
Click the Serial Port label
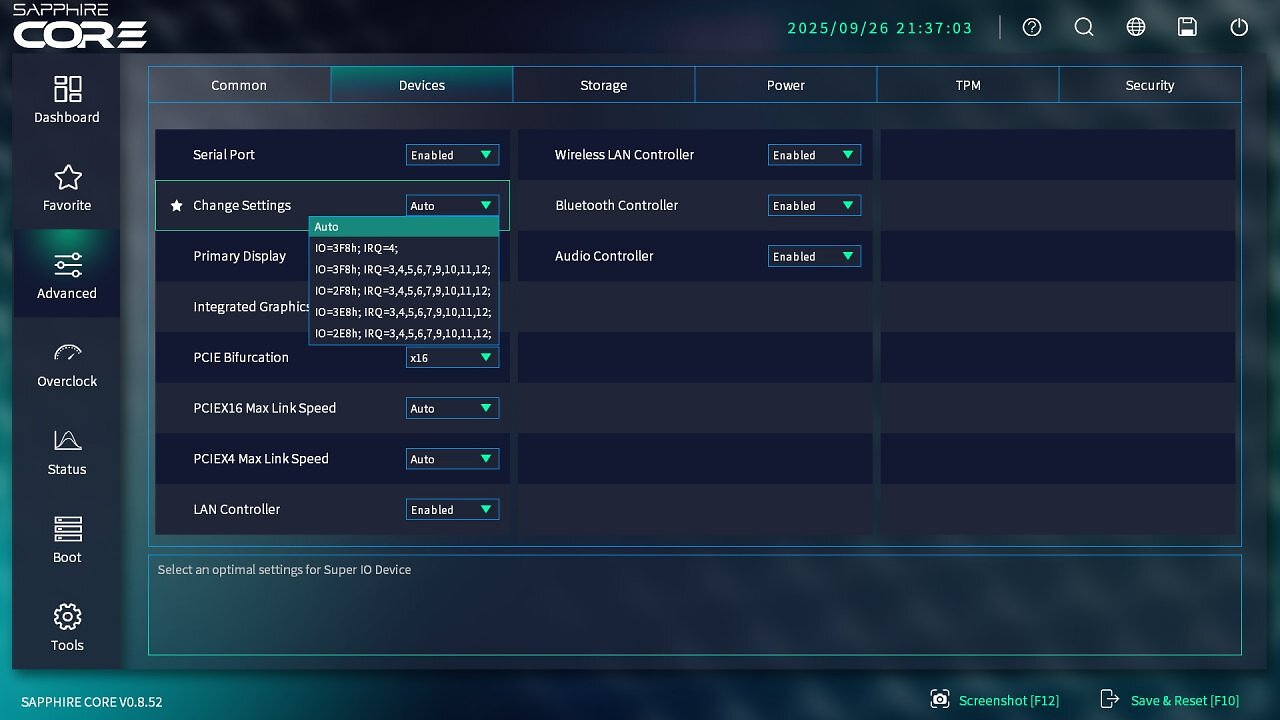[x=224, y=155]
